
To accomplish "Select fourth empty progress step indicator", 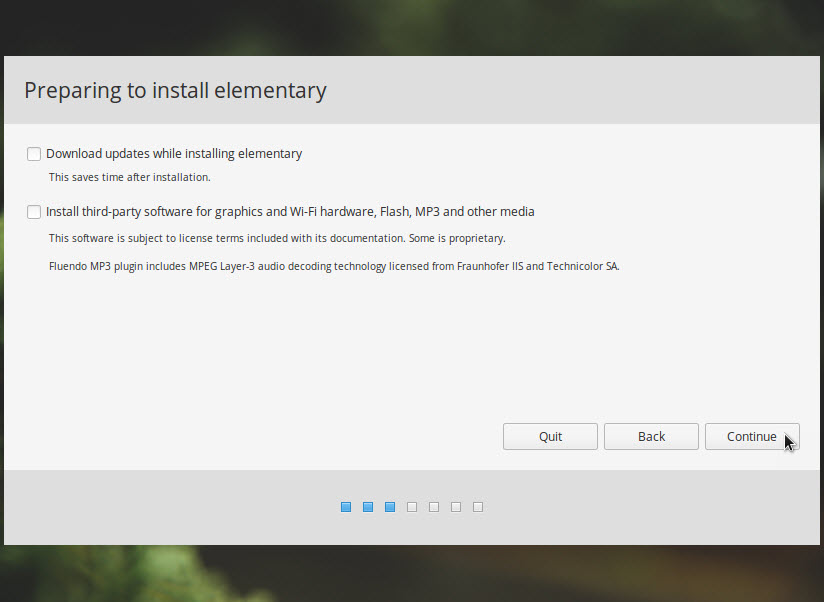I will click(412, 507).
